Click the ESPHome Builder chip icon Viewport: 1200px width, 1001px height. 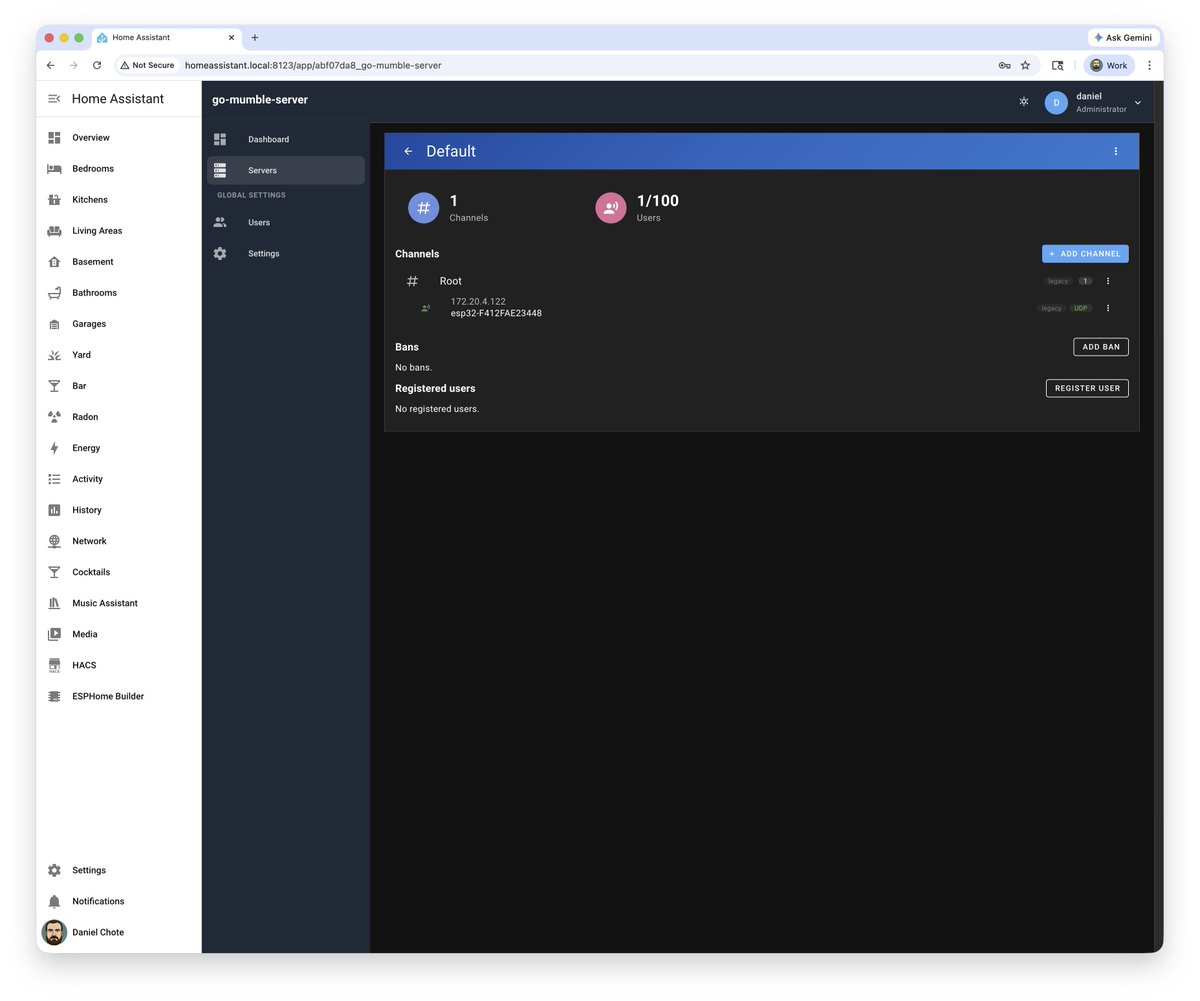coord(54,696)
